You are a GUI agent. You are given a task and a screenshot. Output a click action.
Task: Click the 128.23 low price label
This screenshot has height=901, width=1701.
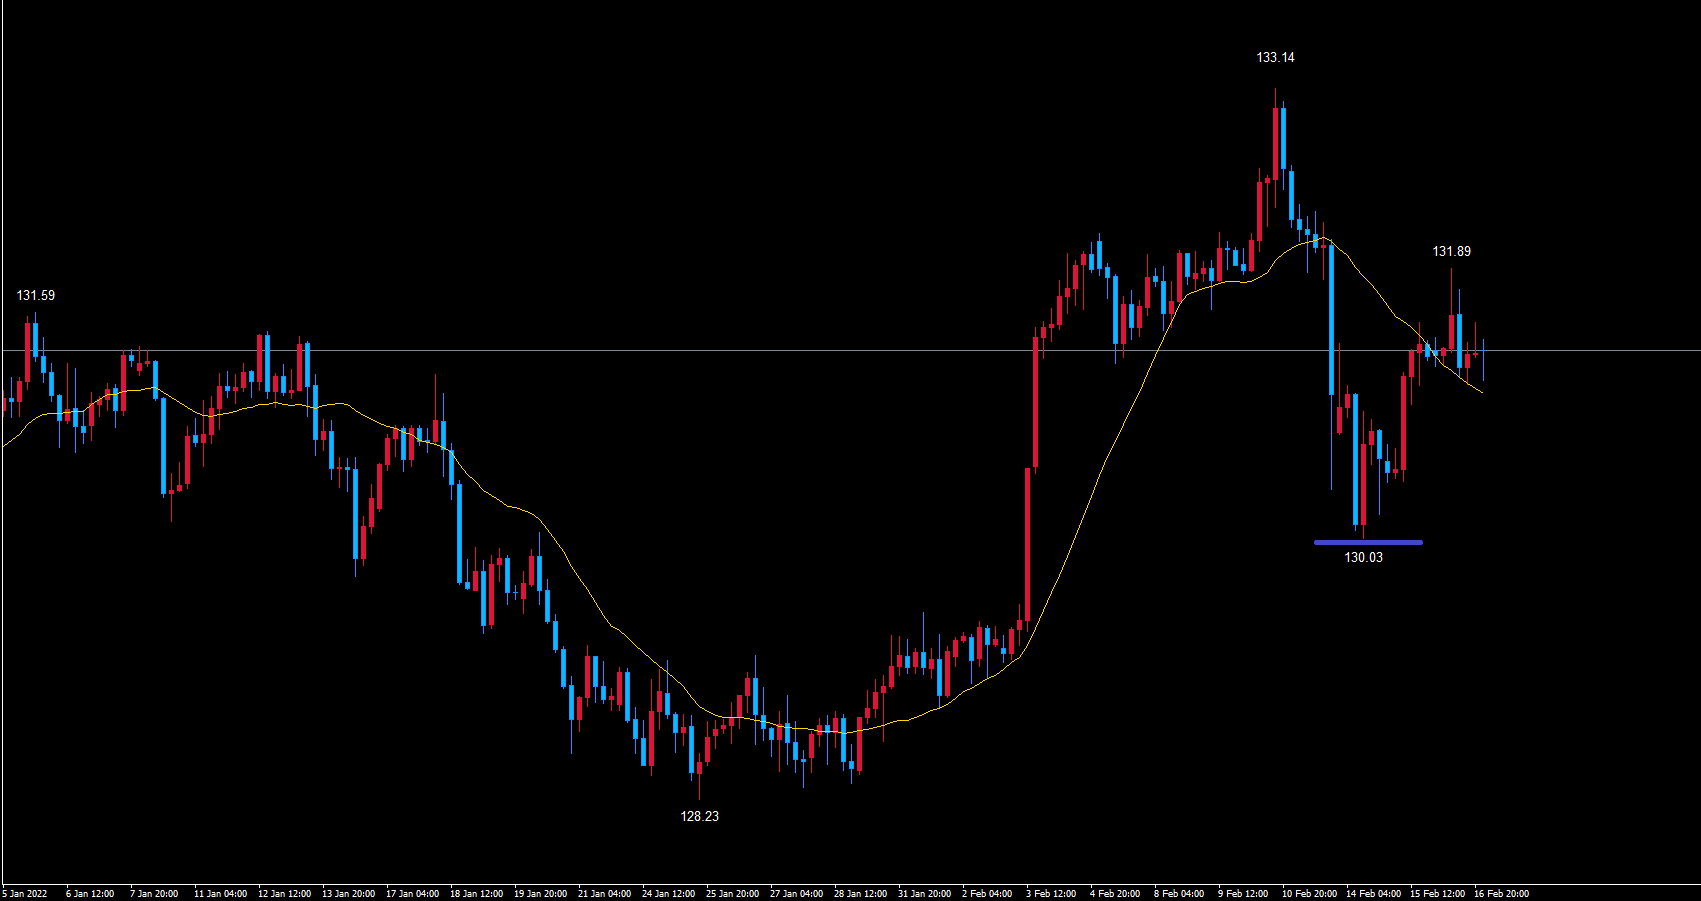coord(699,816)
